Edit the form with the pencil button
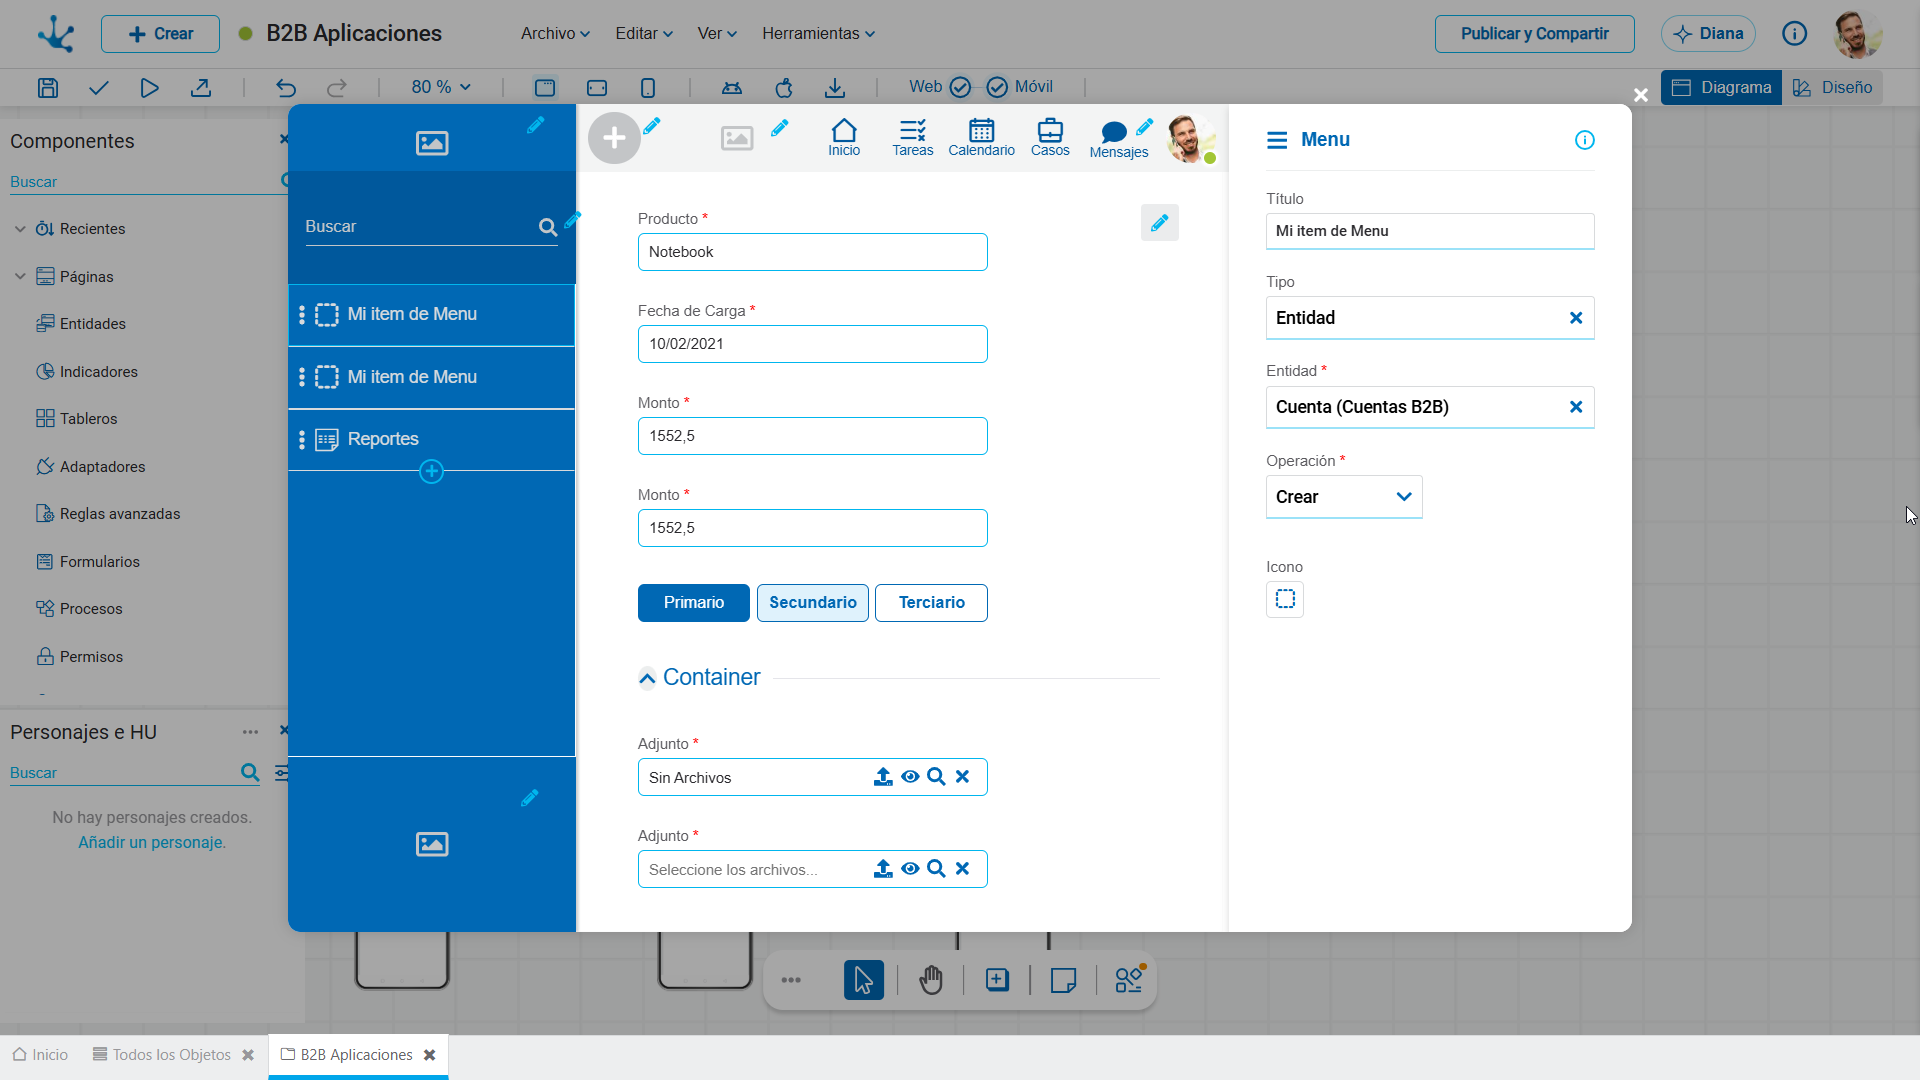Screen dimensions: 1920x1080 click(1160, 223)
